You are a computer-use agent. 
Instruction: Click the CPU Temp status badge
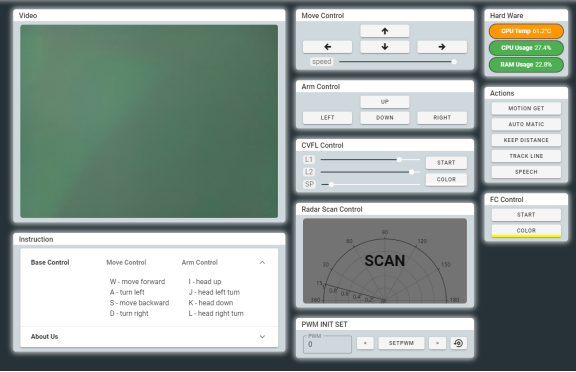pos(526,31)
